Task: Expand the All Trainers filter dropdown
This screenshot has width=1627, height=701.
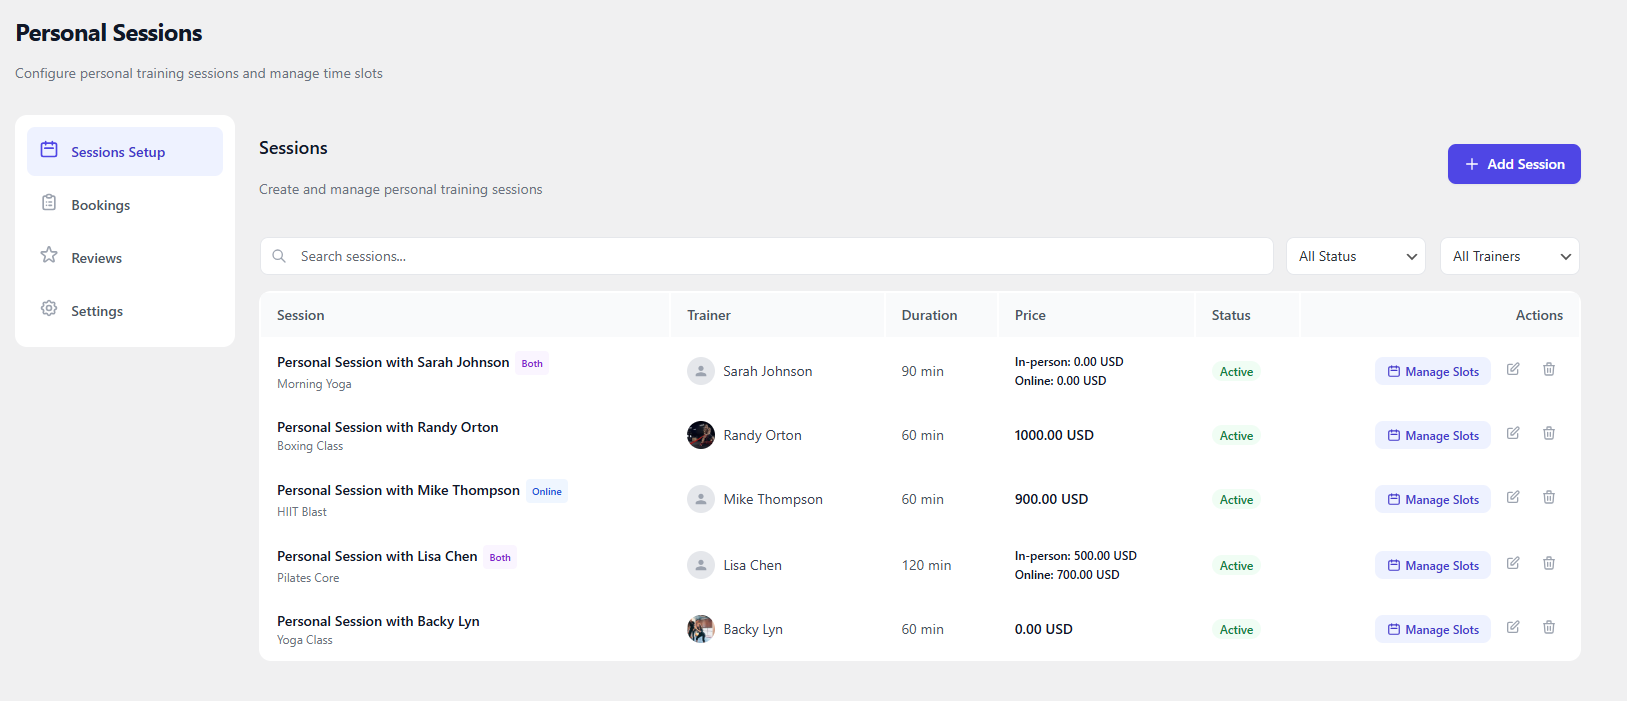Action: pyautogui.click(x=1509, y=256)
